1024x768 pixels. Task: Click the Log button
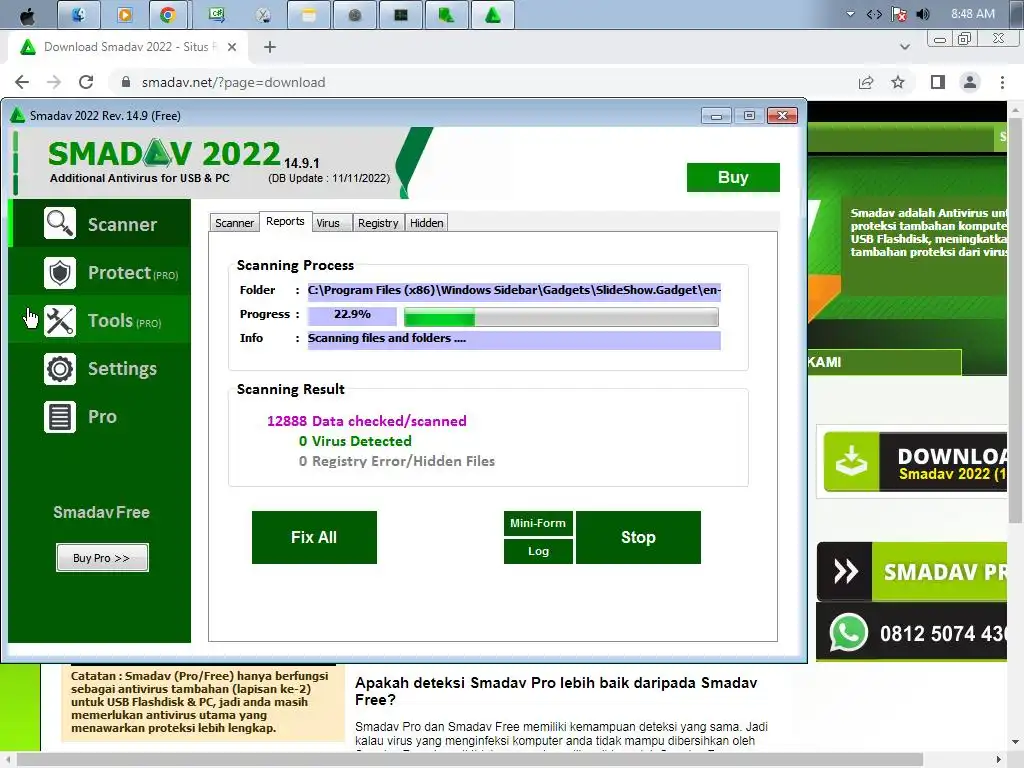538,551
